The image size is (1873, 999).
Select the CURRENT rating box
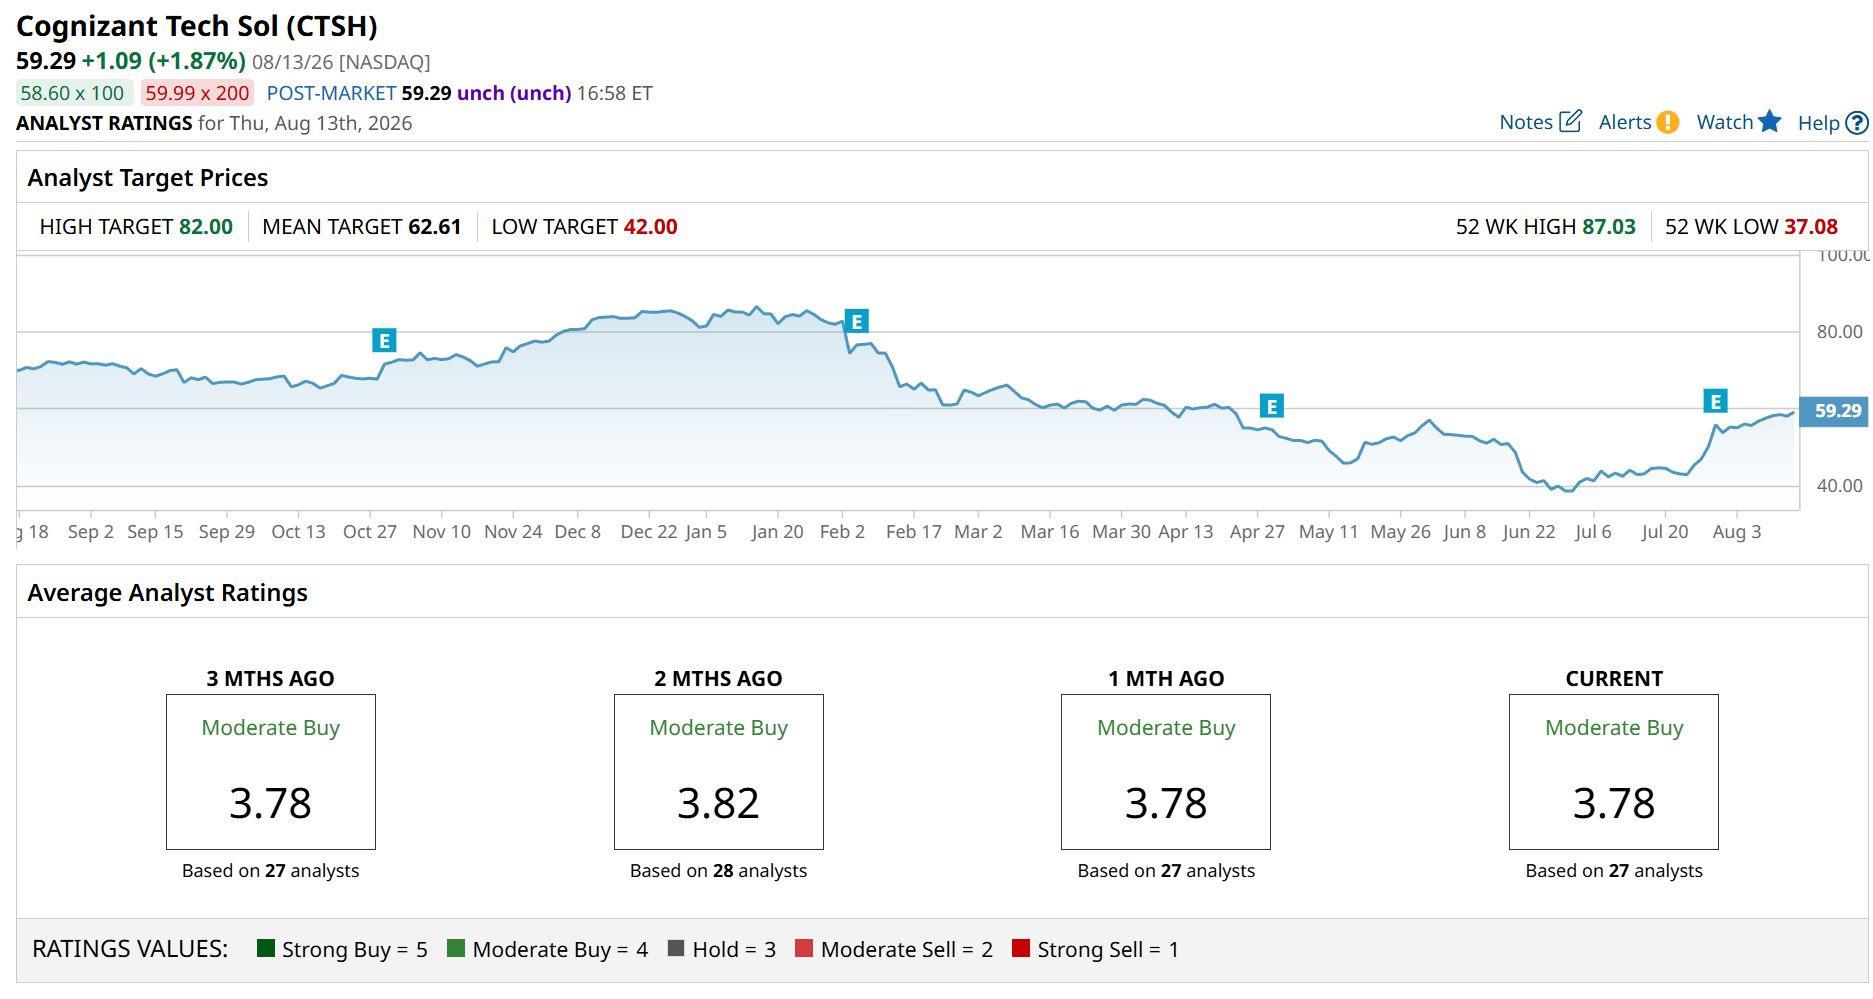click(1614, 772)
